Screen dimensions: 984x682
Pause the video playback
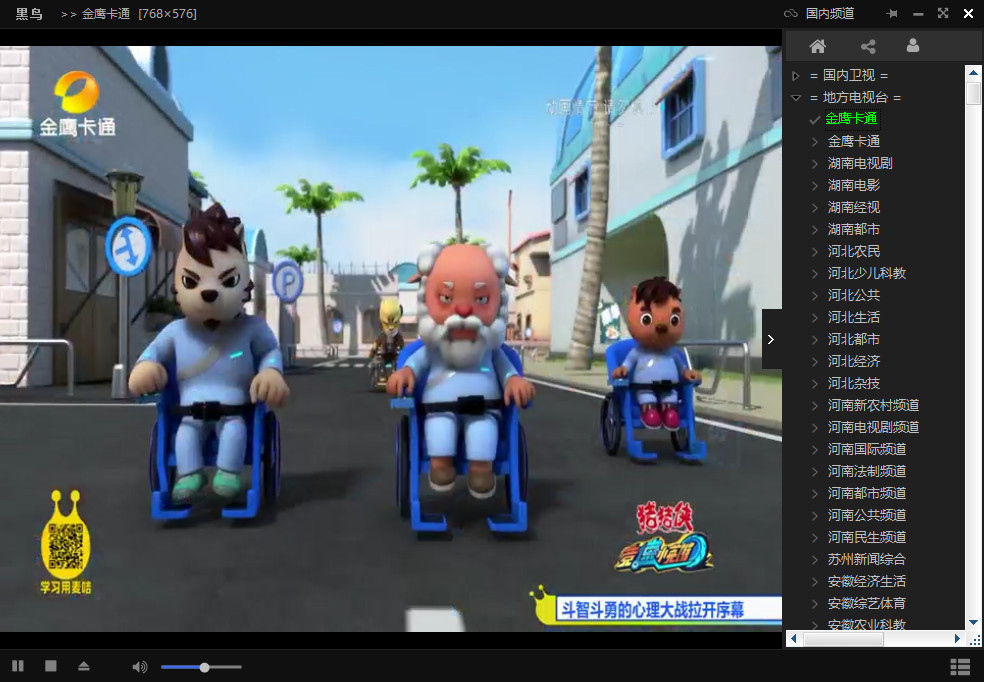click(x=18, y=666)
